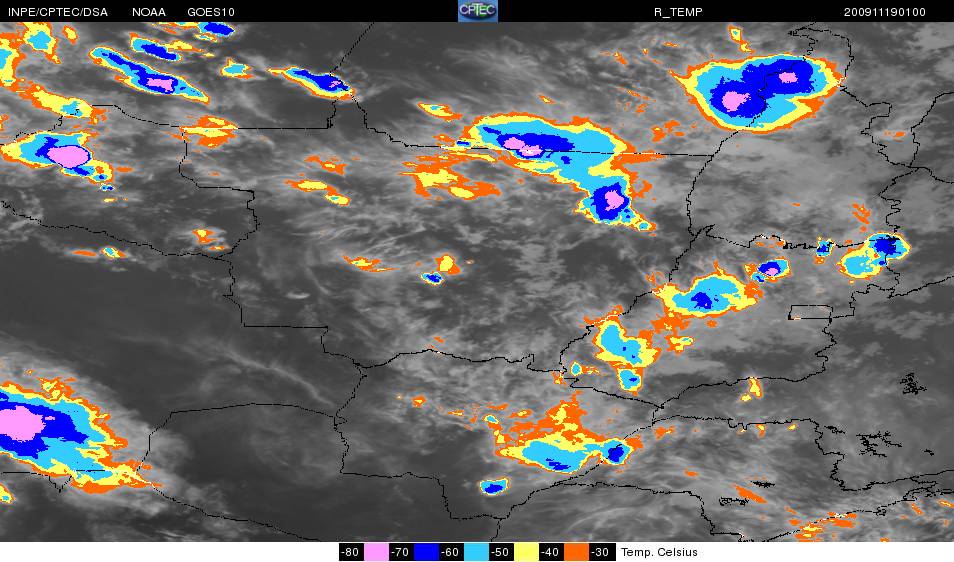Select the -50 legend value
Viewport: 954px width, 562px height.
point(501,552)
